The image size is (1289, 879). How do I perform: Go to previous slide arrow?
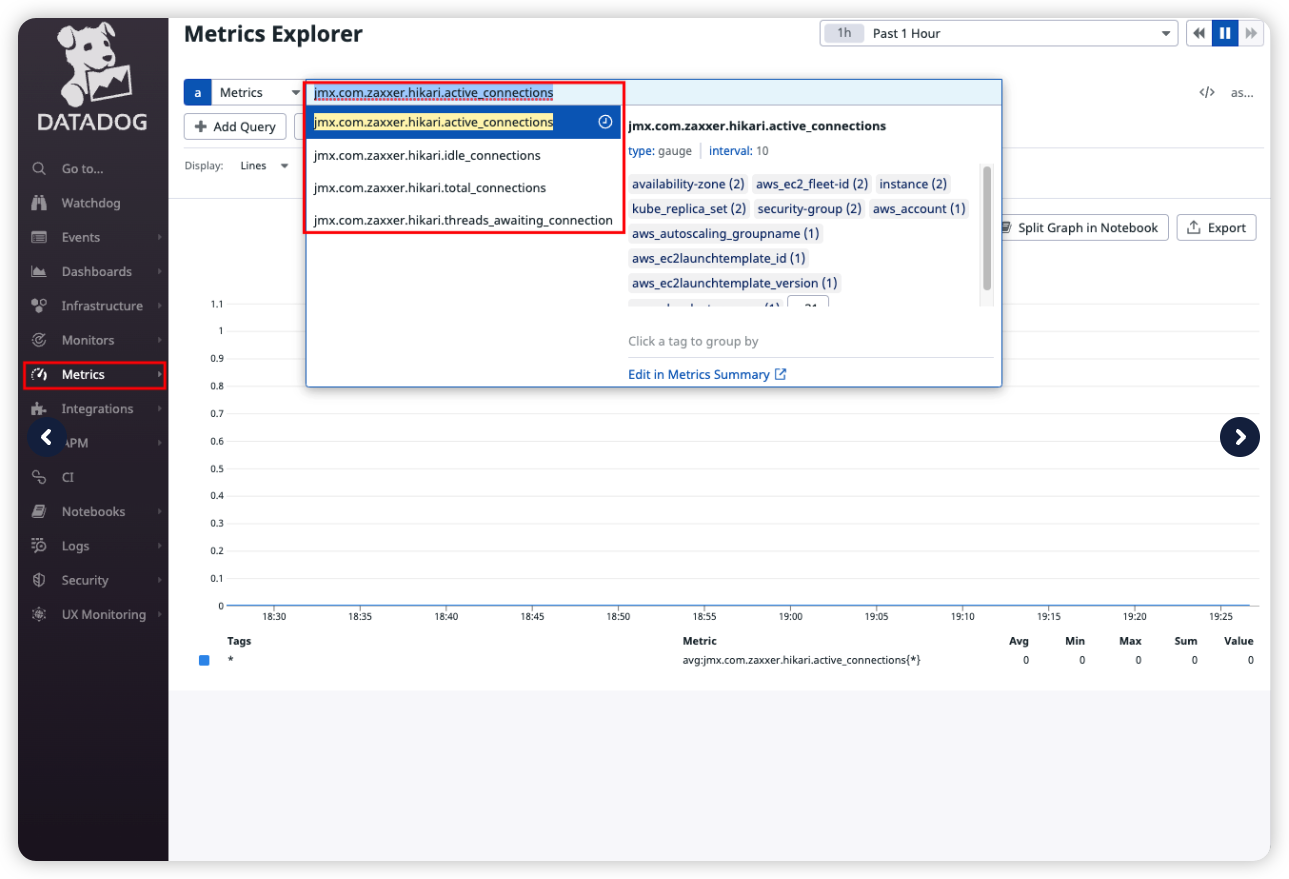click(47, 437)
